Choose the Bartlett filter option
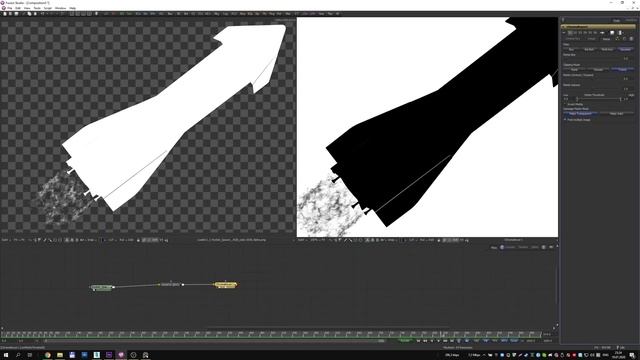The image size is (640, 360). click(589, 49)
